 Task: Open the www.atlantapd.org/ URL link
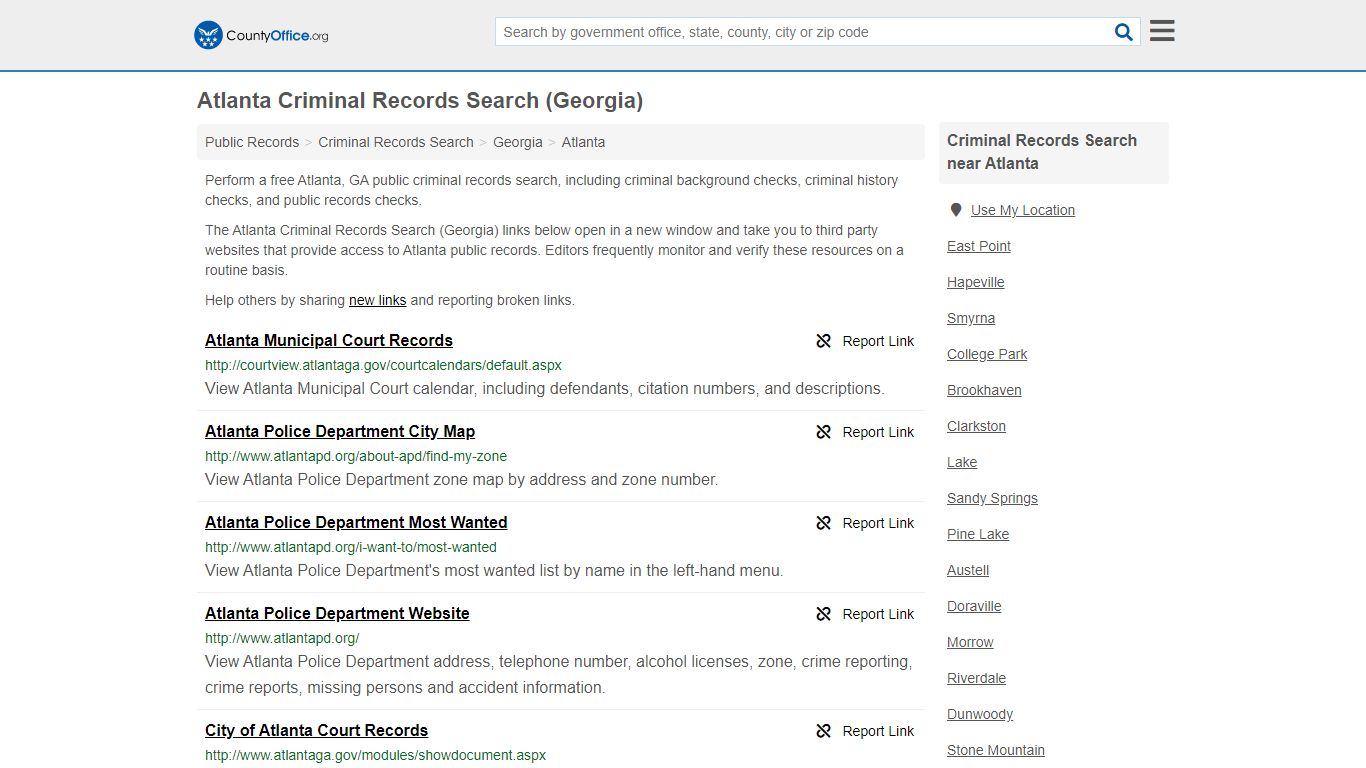click(282, 638)
